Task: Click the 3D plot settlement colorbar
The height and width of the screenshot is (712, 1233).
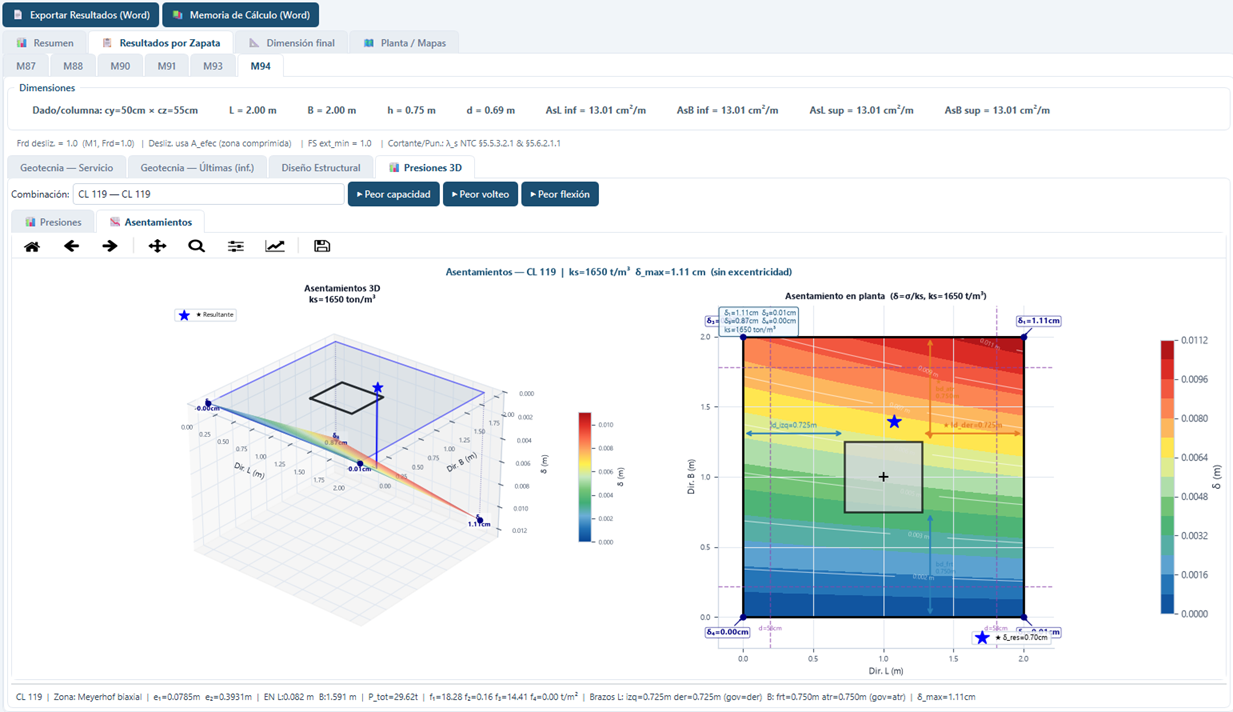Action: 585,477
